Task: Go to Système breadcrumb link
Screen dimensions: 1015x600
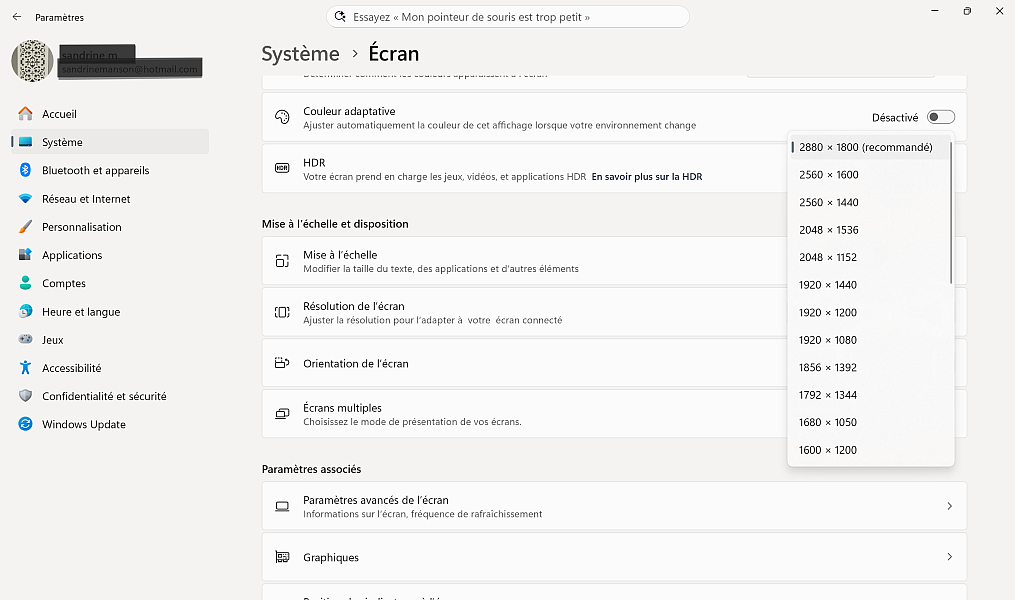Action: pos(300,54)
